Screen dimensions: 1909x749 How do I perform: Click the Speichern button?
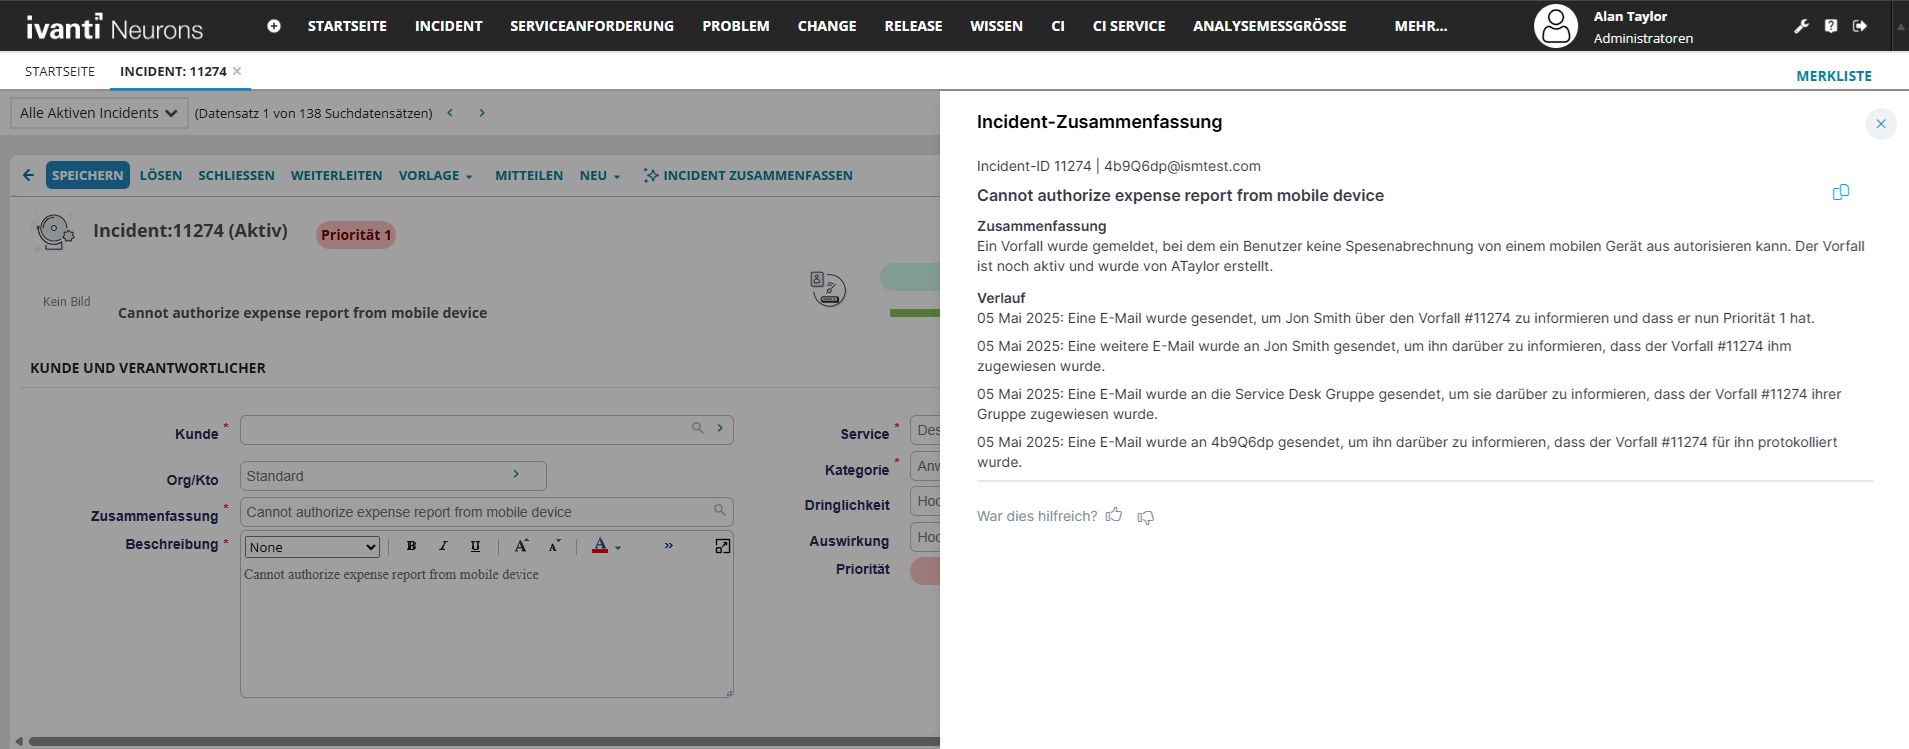[88, 175]
